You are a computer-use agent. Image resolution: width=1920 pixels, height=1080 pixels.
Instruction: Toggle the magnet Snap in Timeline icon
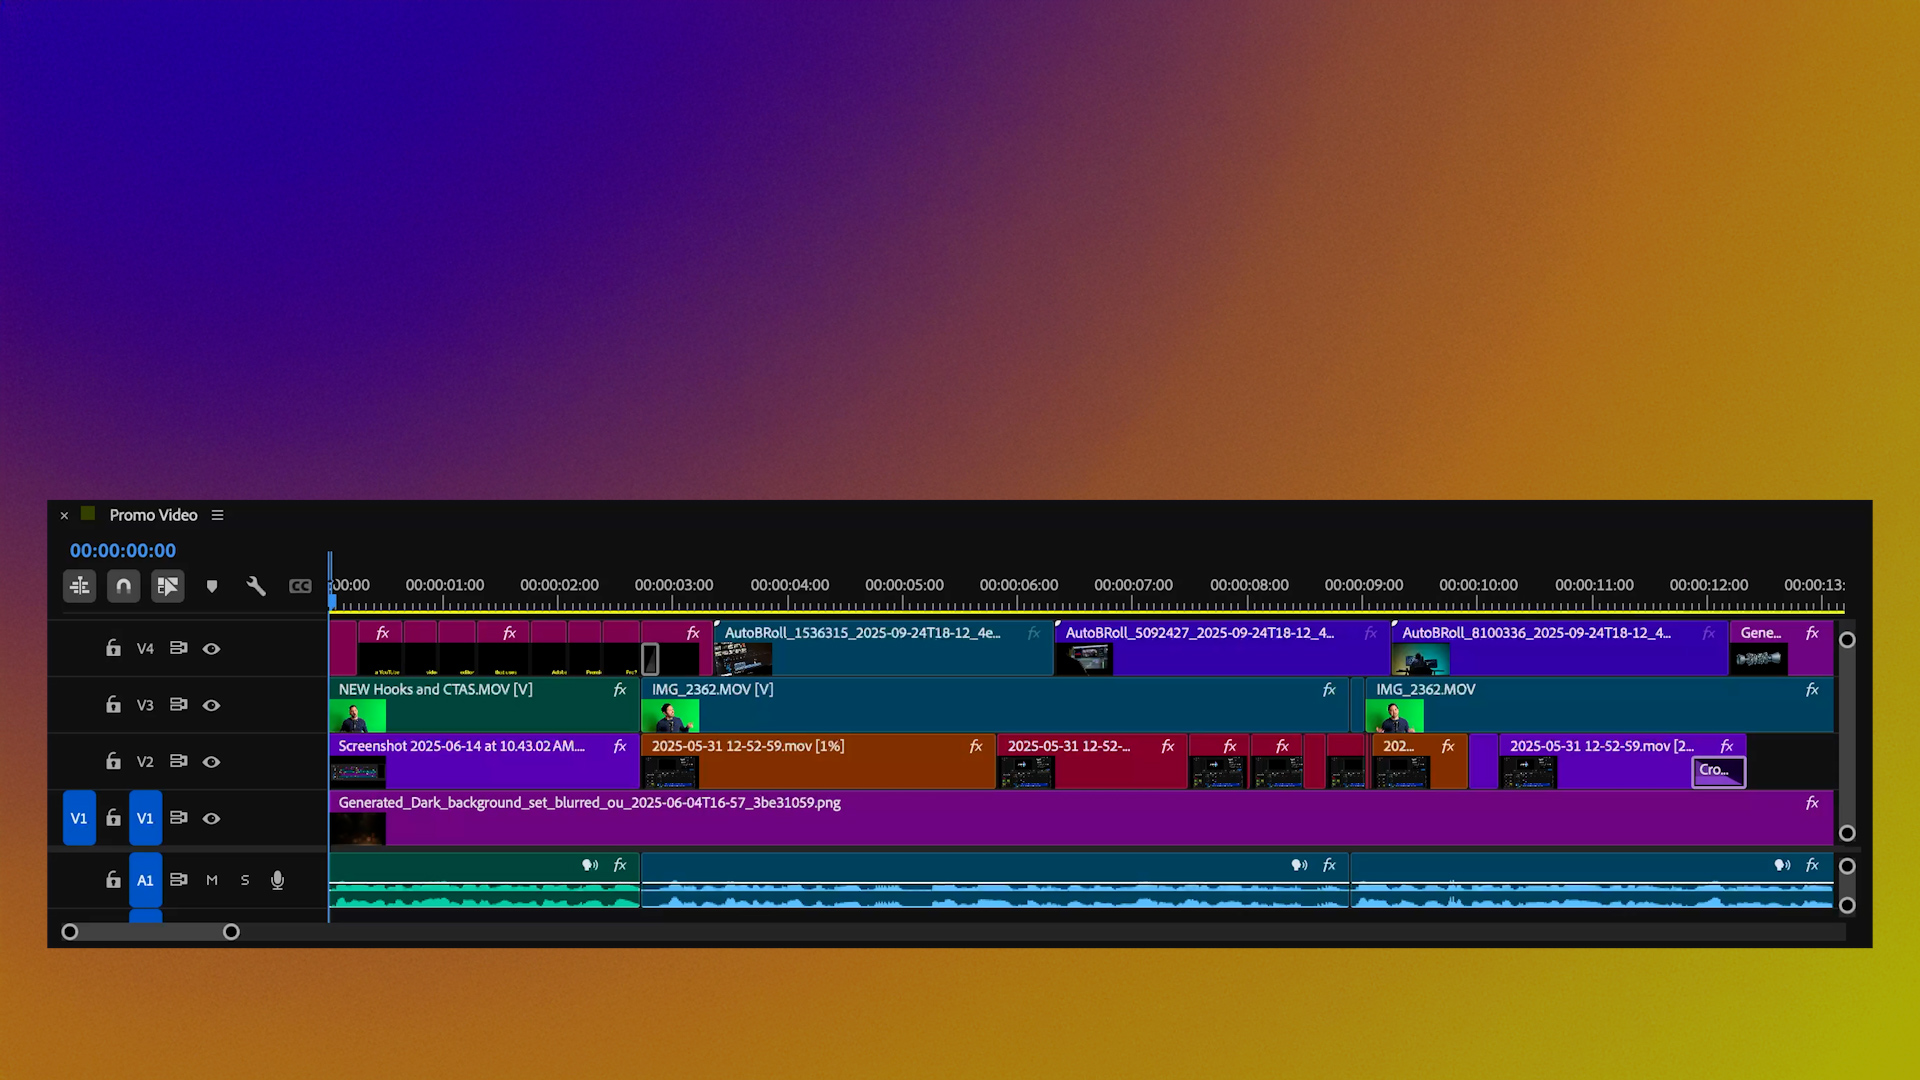[x=124, y=586]
